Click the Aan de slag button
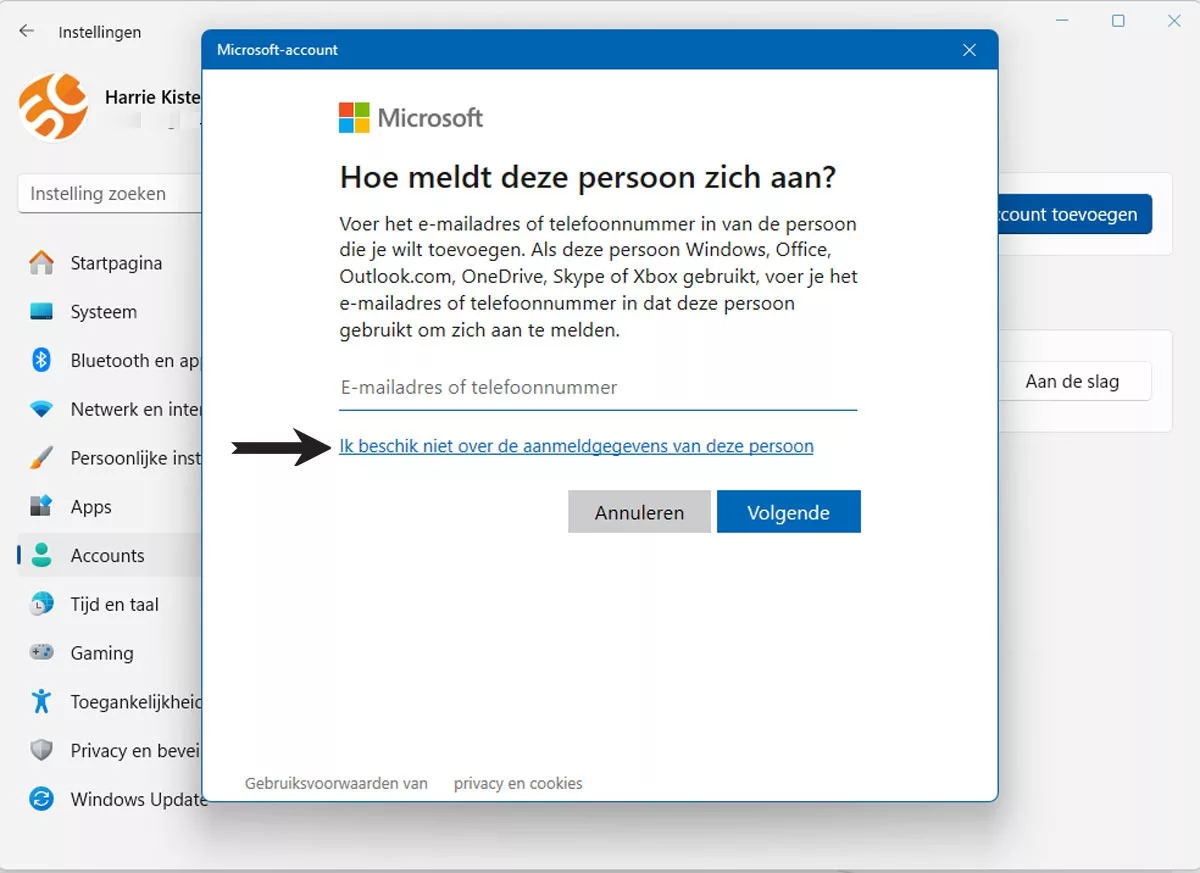 tap(1075, 381)
